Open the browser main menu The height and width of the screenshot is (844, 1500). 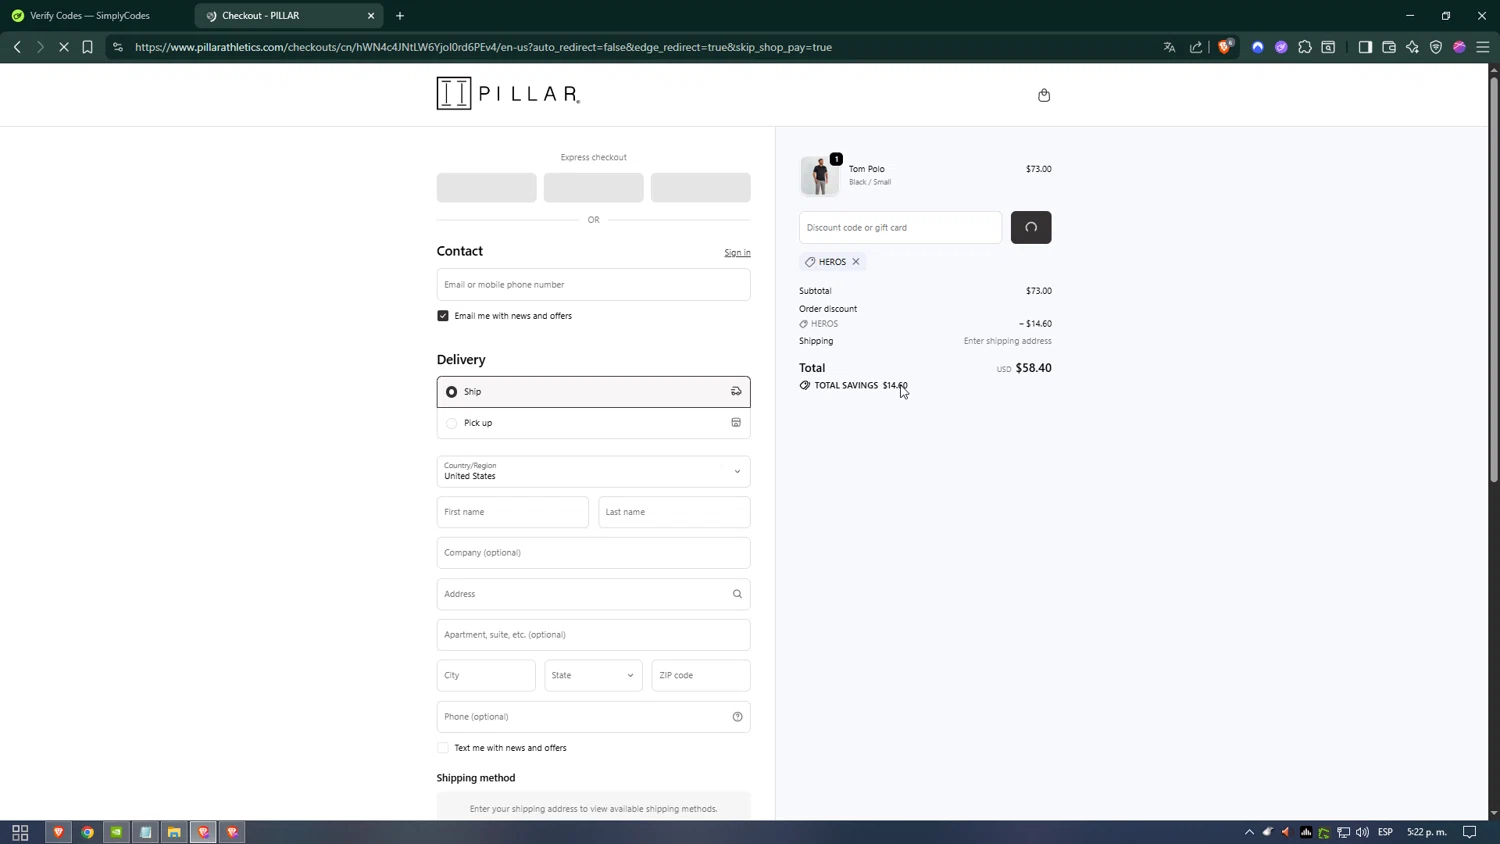[1483, 47]
